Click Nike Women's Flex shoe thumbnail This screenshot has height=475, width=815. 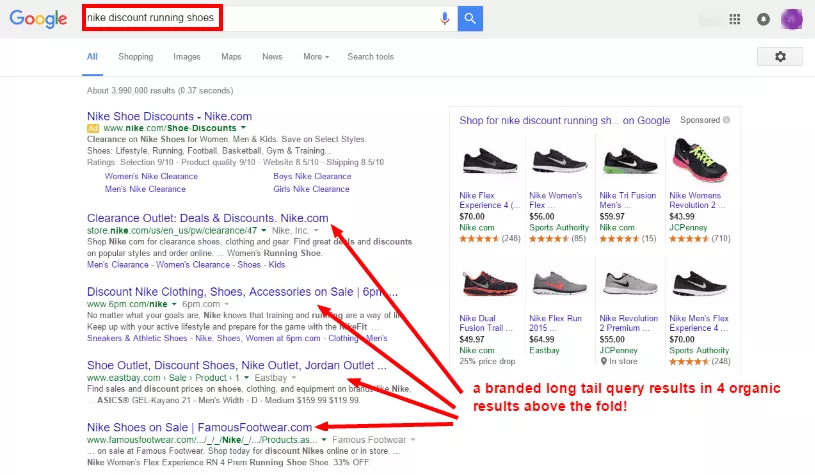(559, 161)
